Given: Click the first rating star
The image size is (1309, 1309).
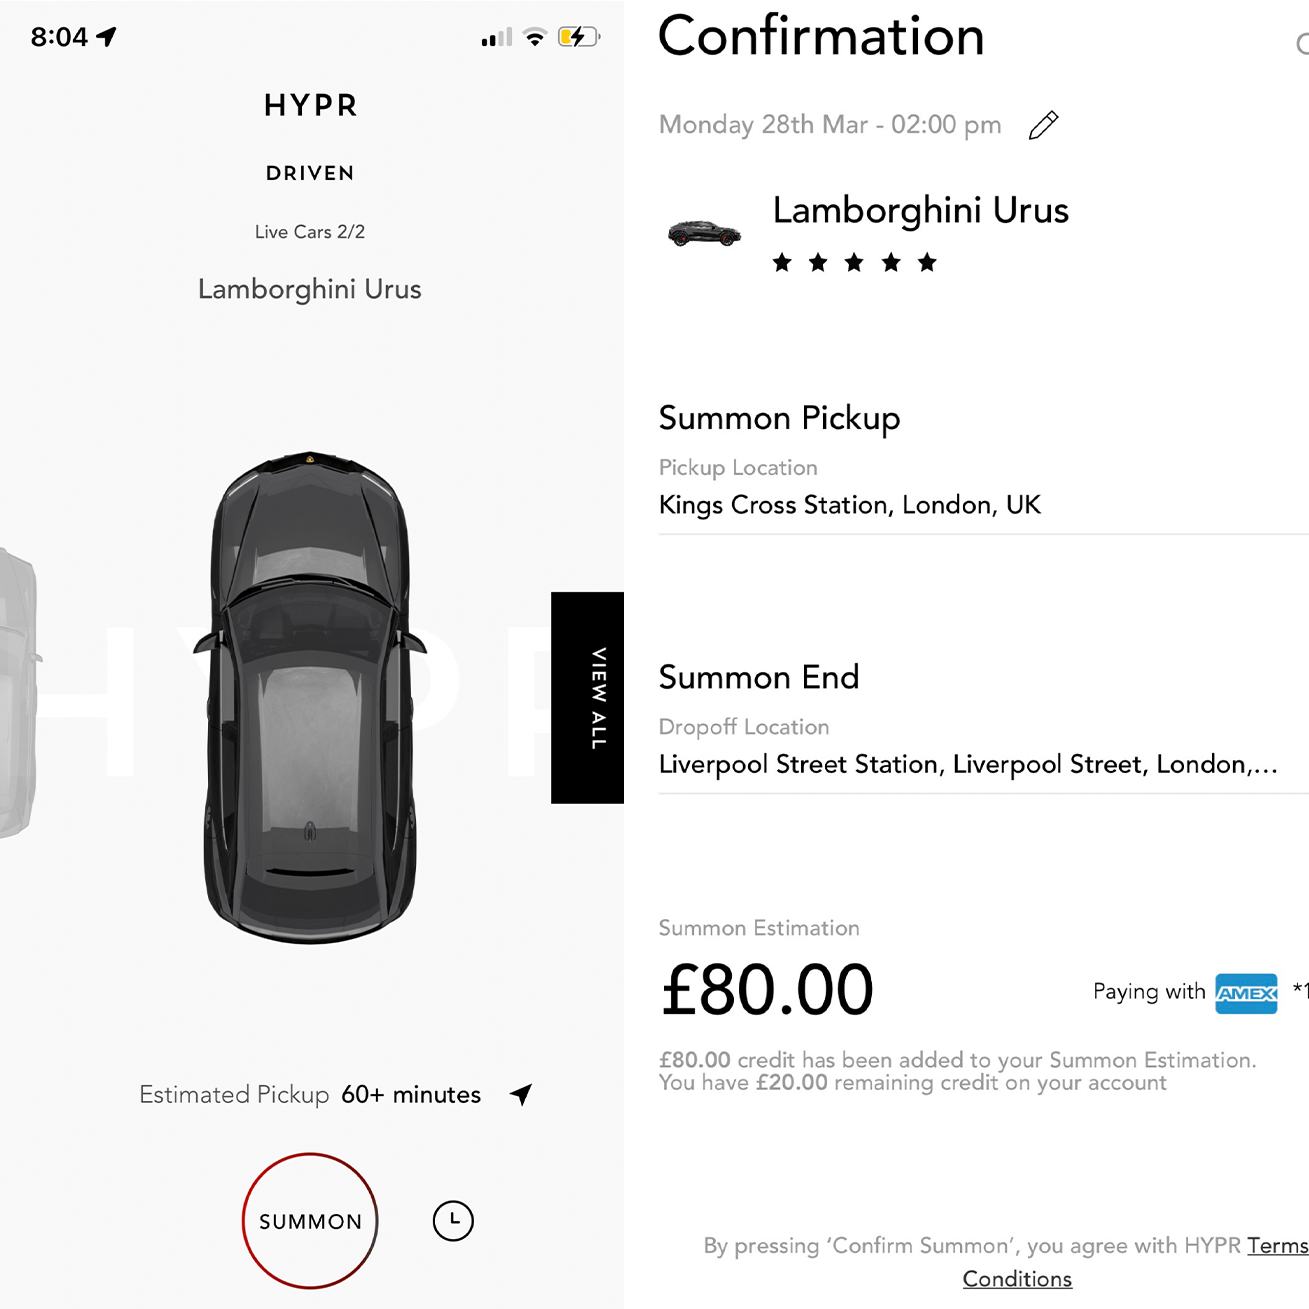Looking at the screenshot, I should 782,263.
